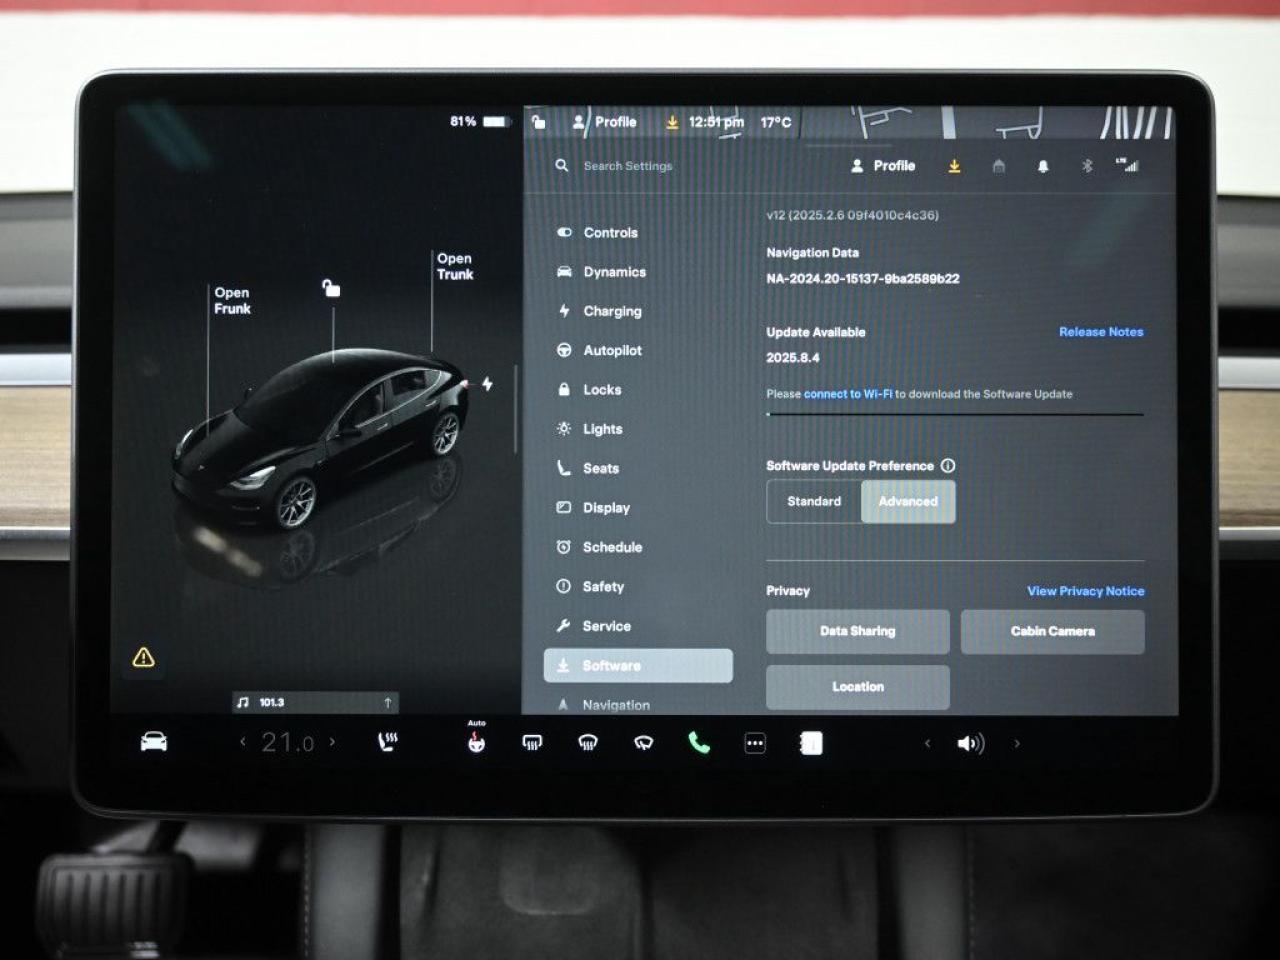Tap the NA-2024.20-15137 navigation data text

tap(863, 279)
